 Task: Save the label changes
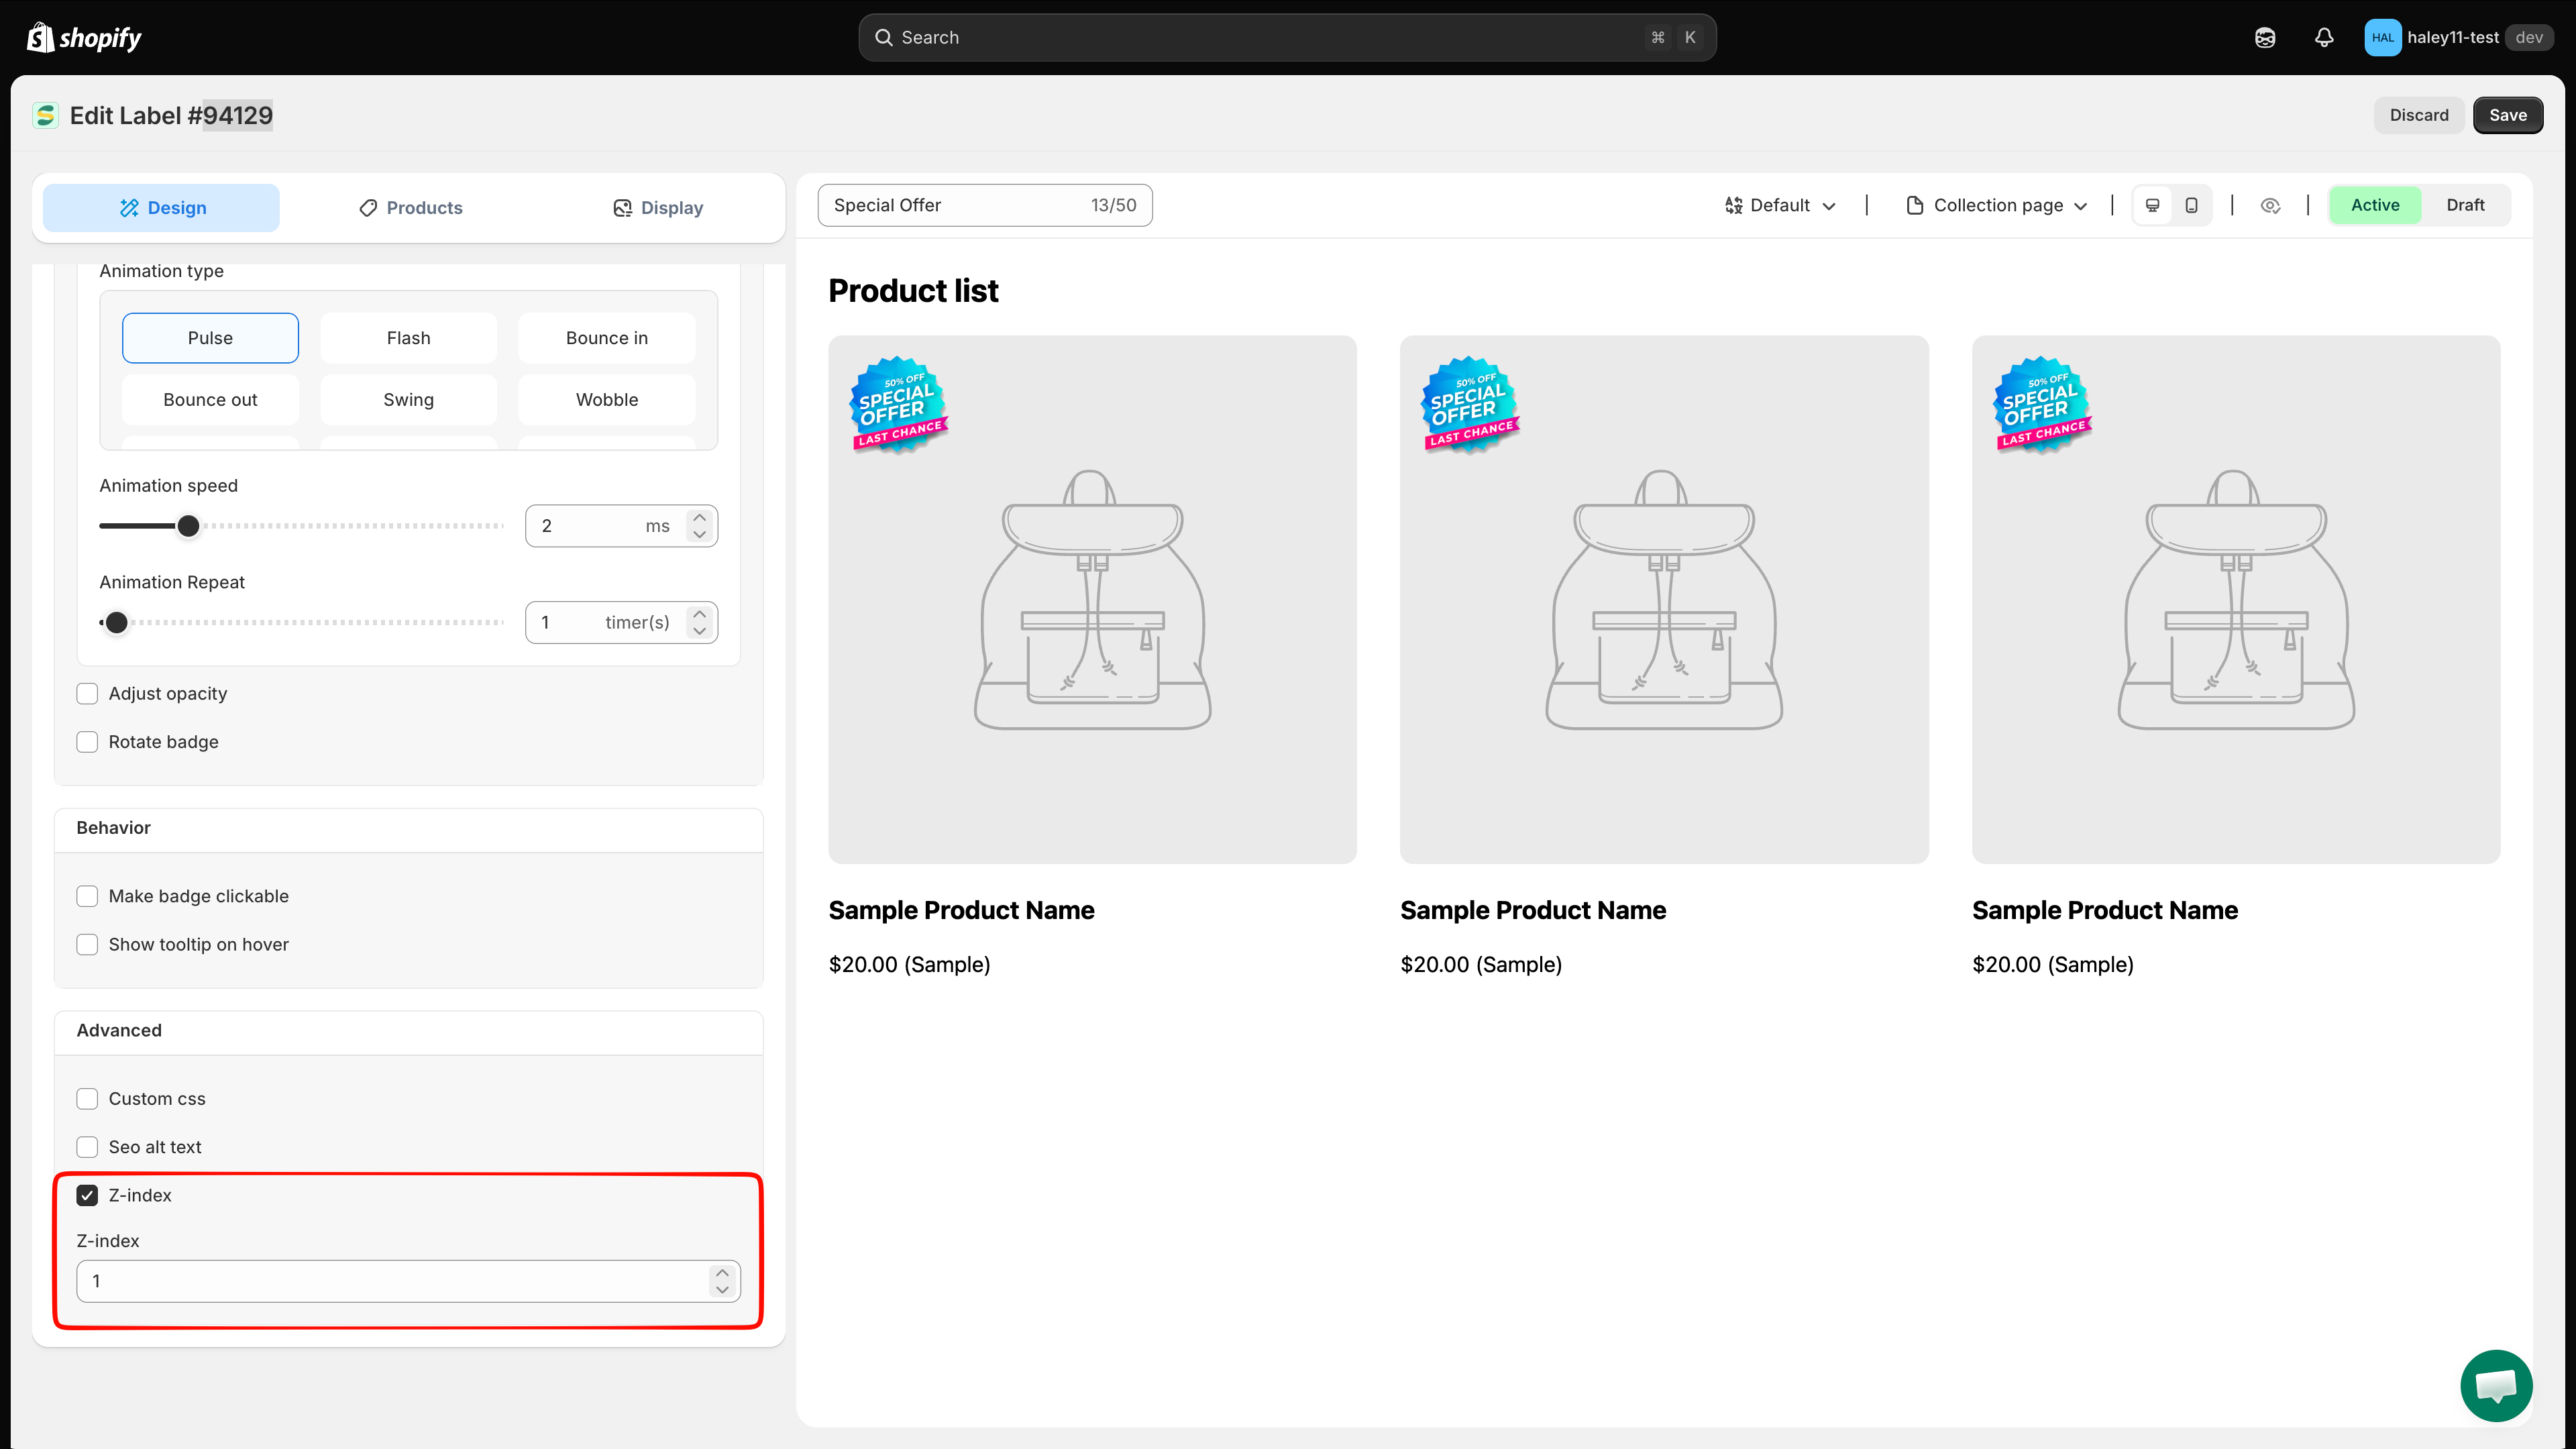(2507, 115)
